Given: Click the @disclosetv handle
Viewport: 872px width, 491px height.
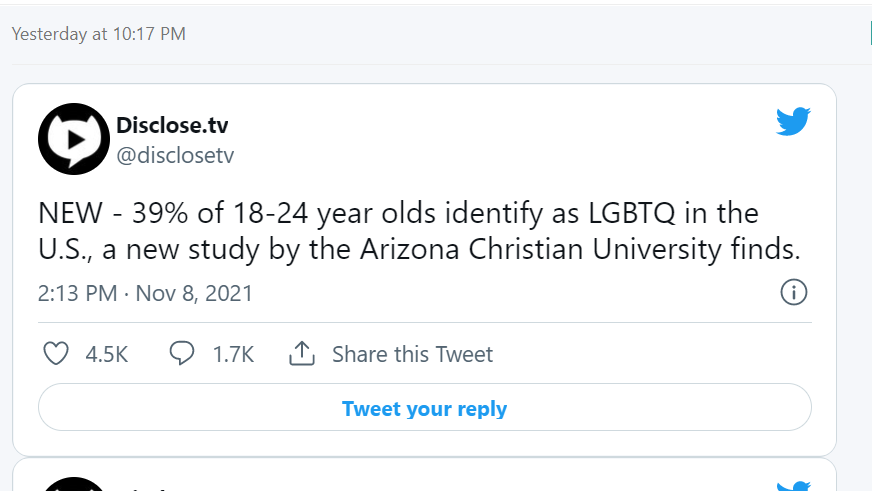Looking at the screenshot, I should tap(175, 155).
